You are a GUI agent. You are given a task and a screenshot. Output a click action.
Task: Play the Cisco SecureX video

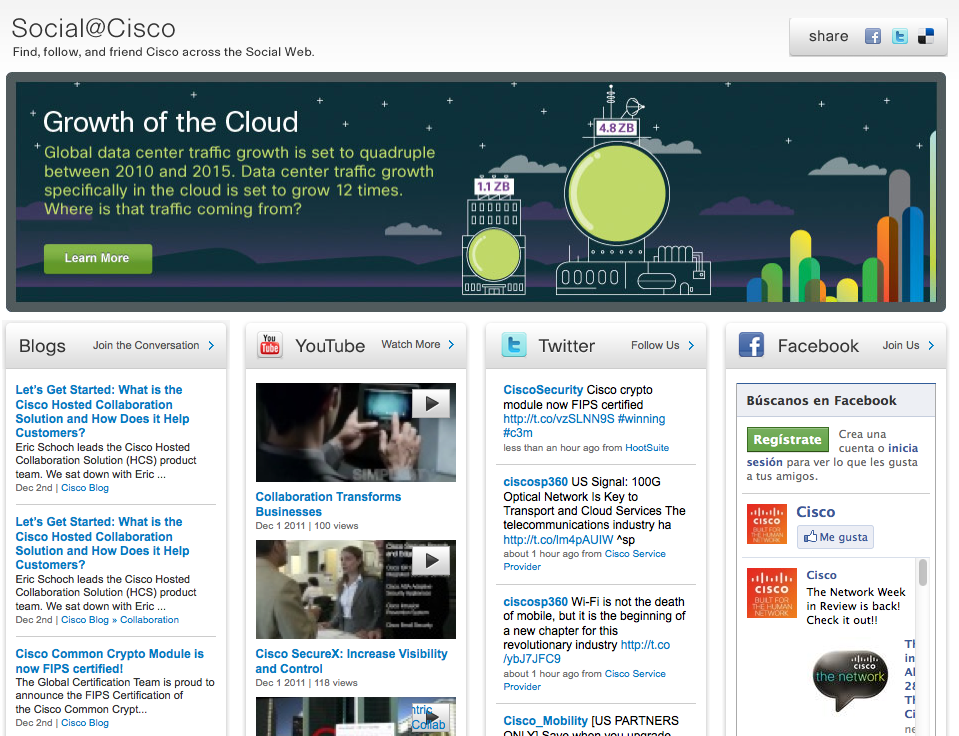[432, 560]
